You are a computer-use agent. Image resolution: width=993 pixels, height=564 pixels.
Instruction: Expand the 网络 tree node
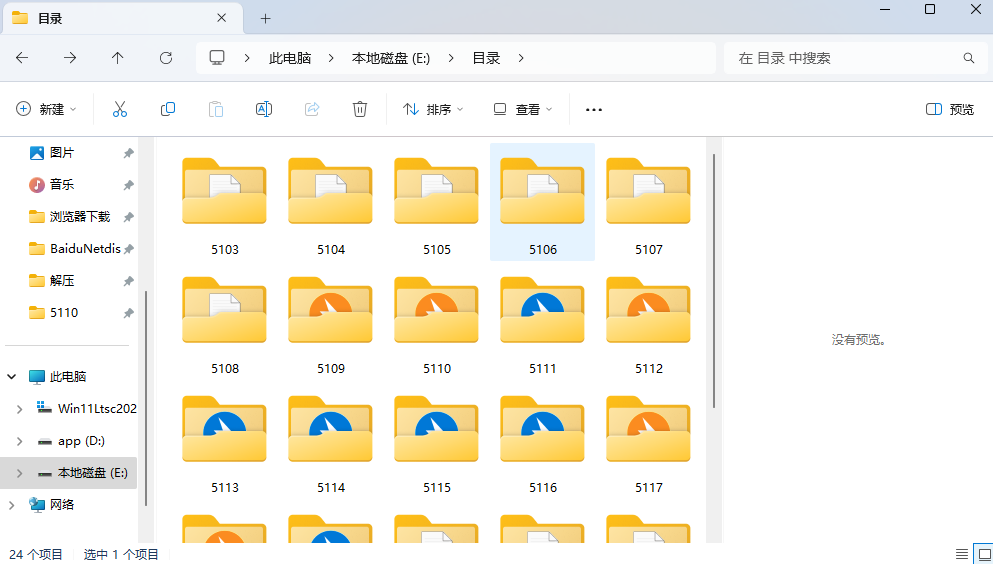click(11, 504)
